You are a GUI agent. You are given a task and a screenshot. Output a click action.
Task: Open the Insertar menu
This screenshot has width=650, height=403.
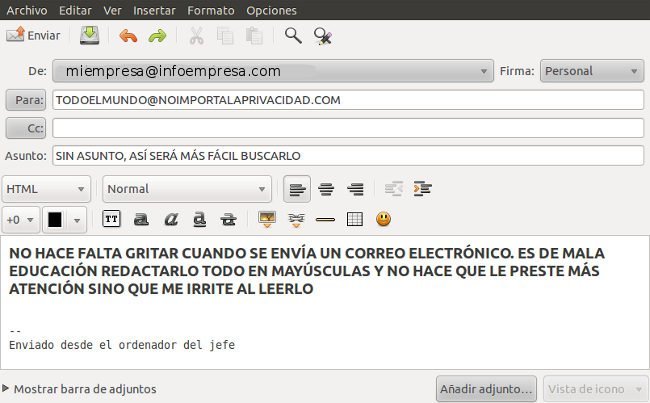coord(154,10)
